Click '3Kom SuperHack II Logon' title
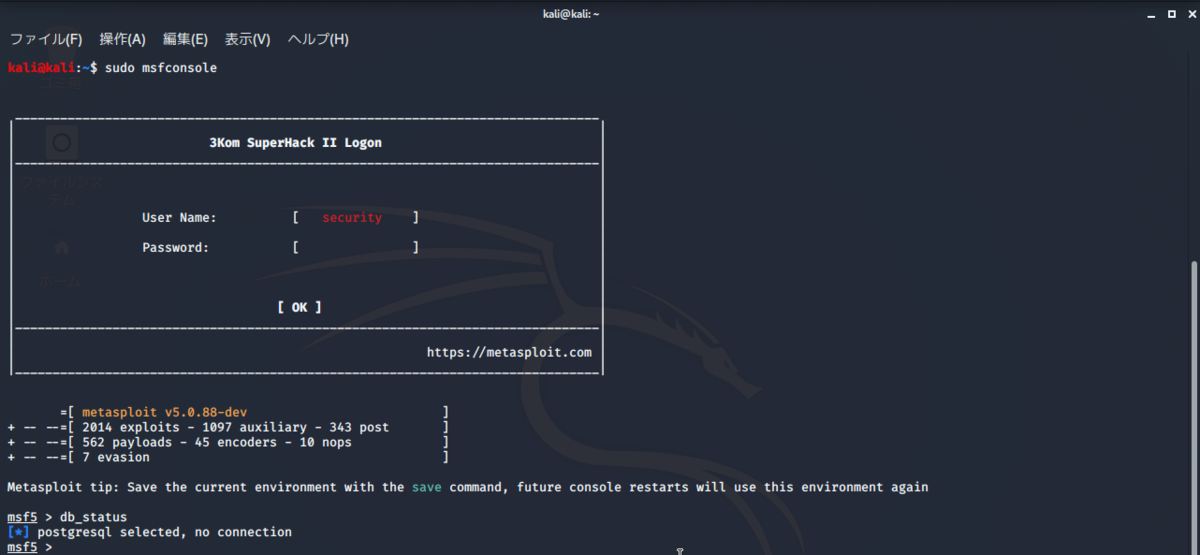The width and height of the screenshot is (1200, 555). point(295,143)
